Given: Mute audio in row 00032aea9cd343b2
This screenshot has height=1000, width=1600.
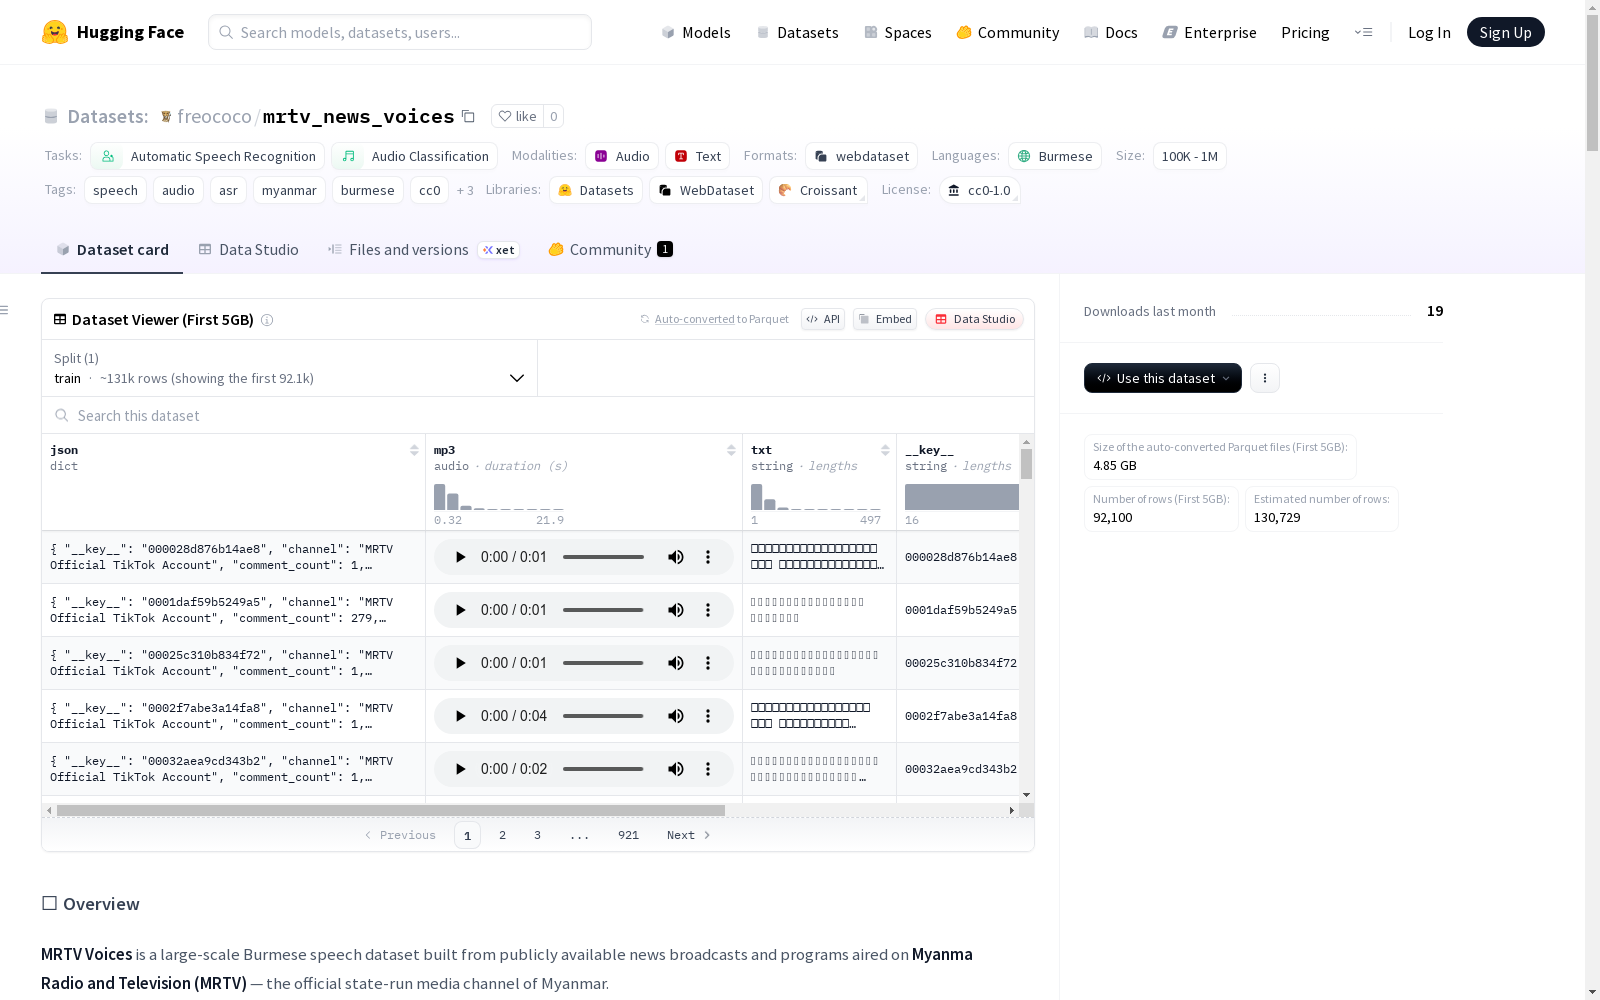Looking at the screenshot, I should click(x=676, y=769).
